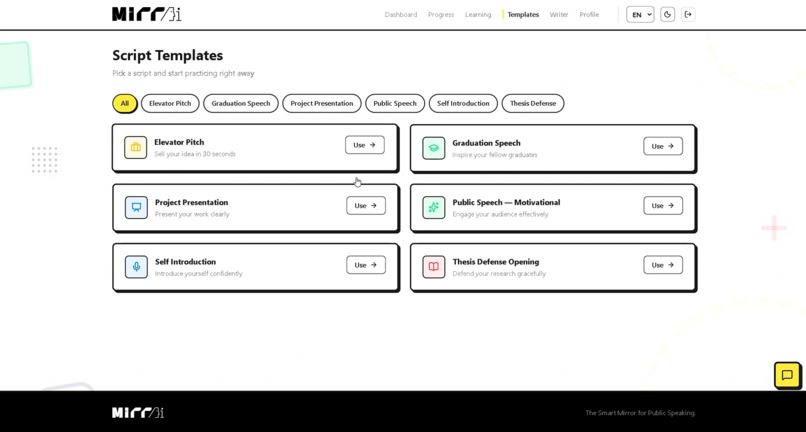Screen dimensions: 806x432
Task: Click the Project Presentation card title
Action: (191, 202)
